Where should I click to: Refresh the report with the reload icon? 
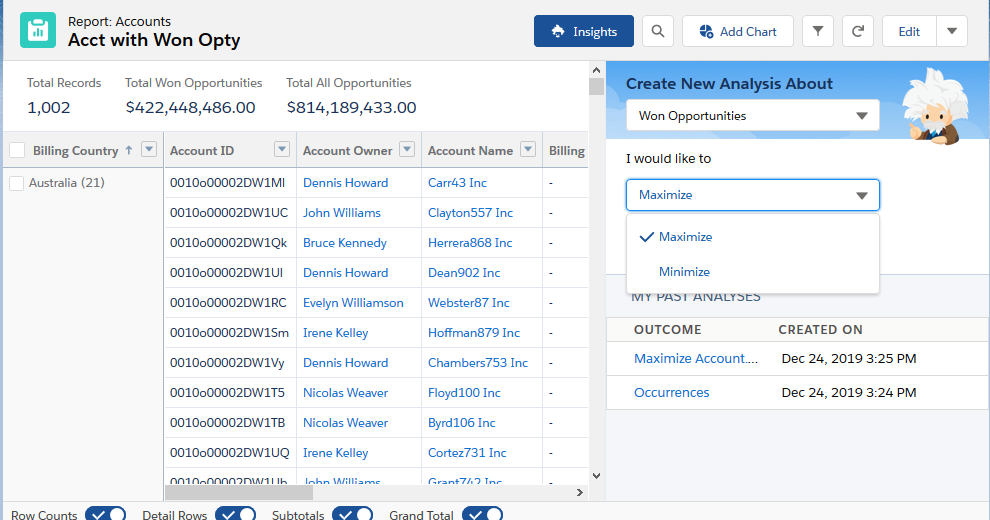click(x=857, y=32)
